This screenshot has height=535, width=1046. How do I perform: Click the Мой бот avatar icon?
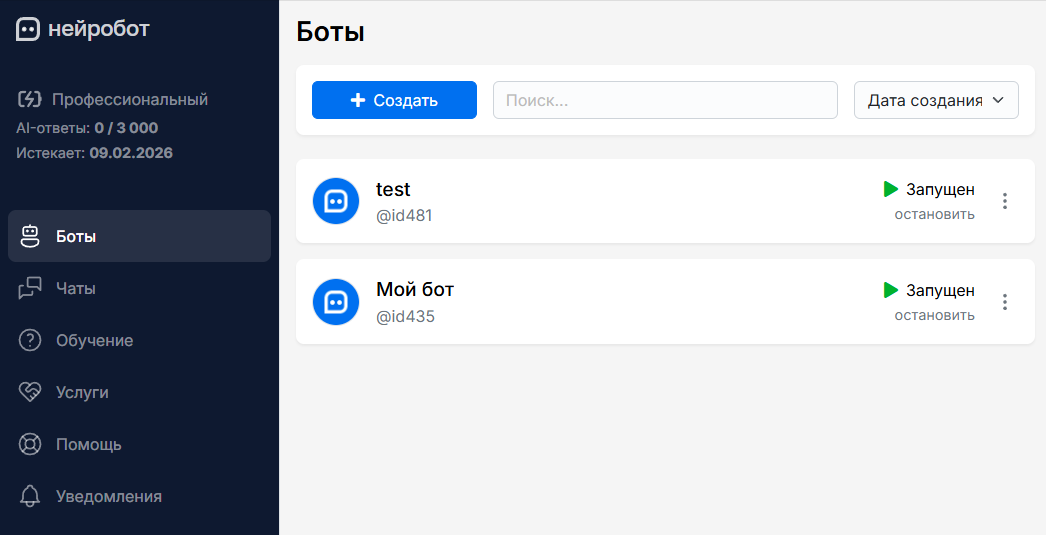pos(336,302)
